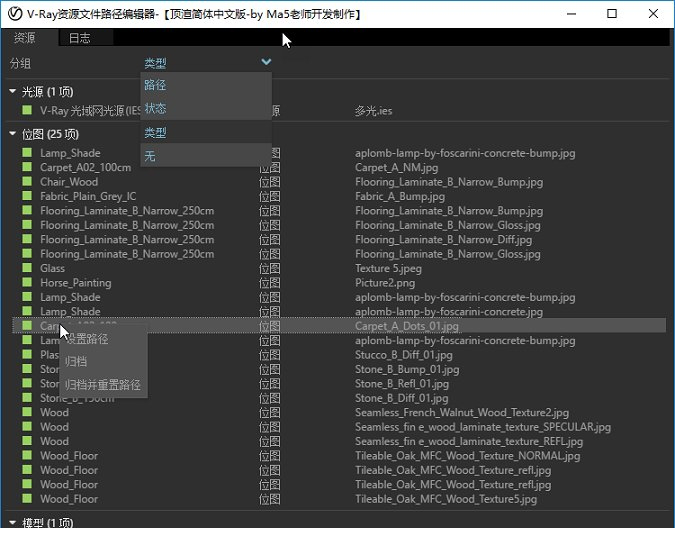Click green status icon for Glass row
This screenshot has width=675, height=549.
coord(27,268)
